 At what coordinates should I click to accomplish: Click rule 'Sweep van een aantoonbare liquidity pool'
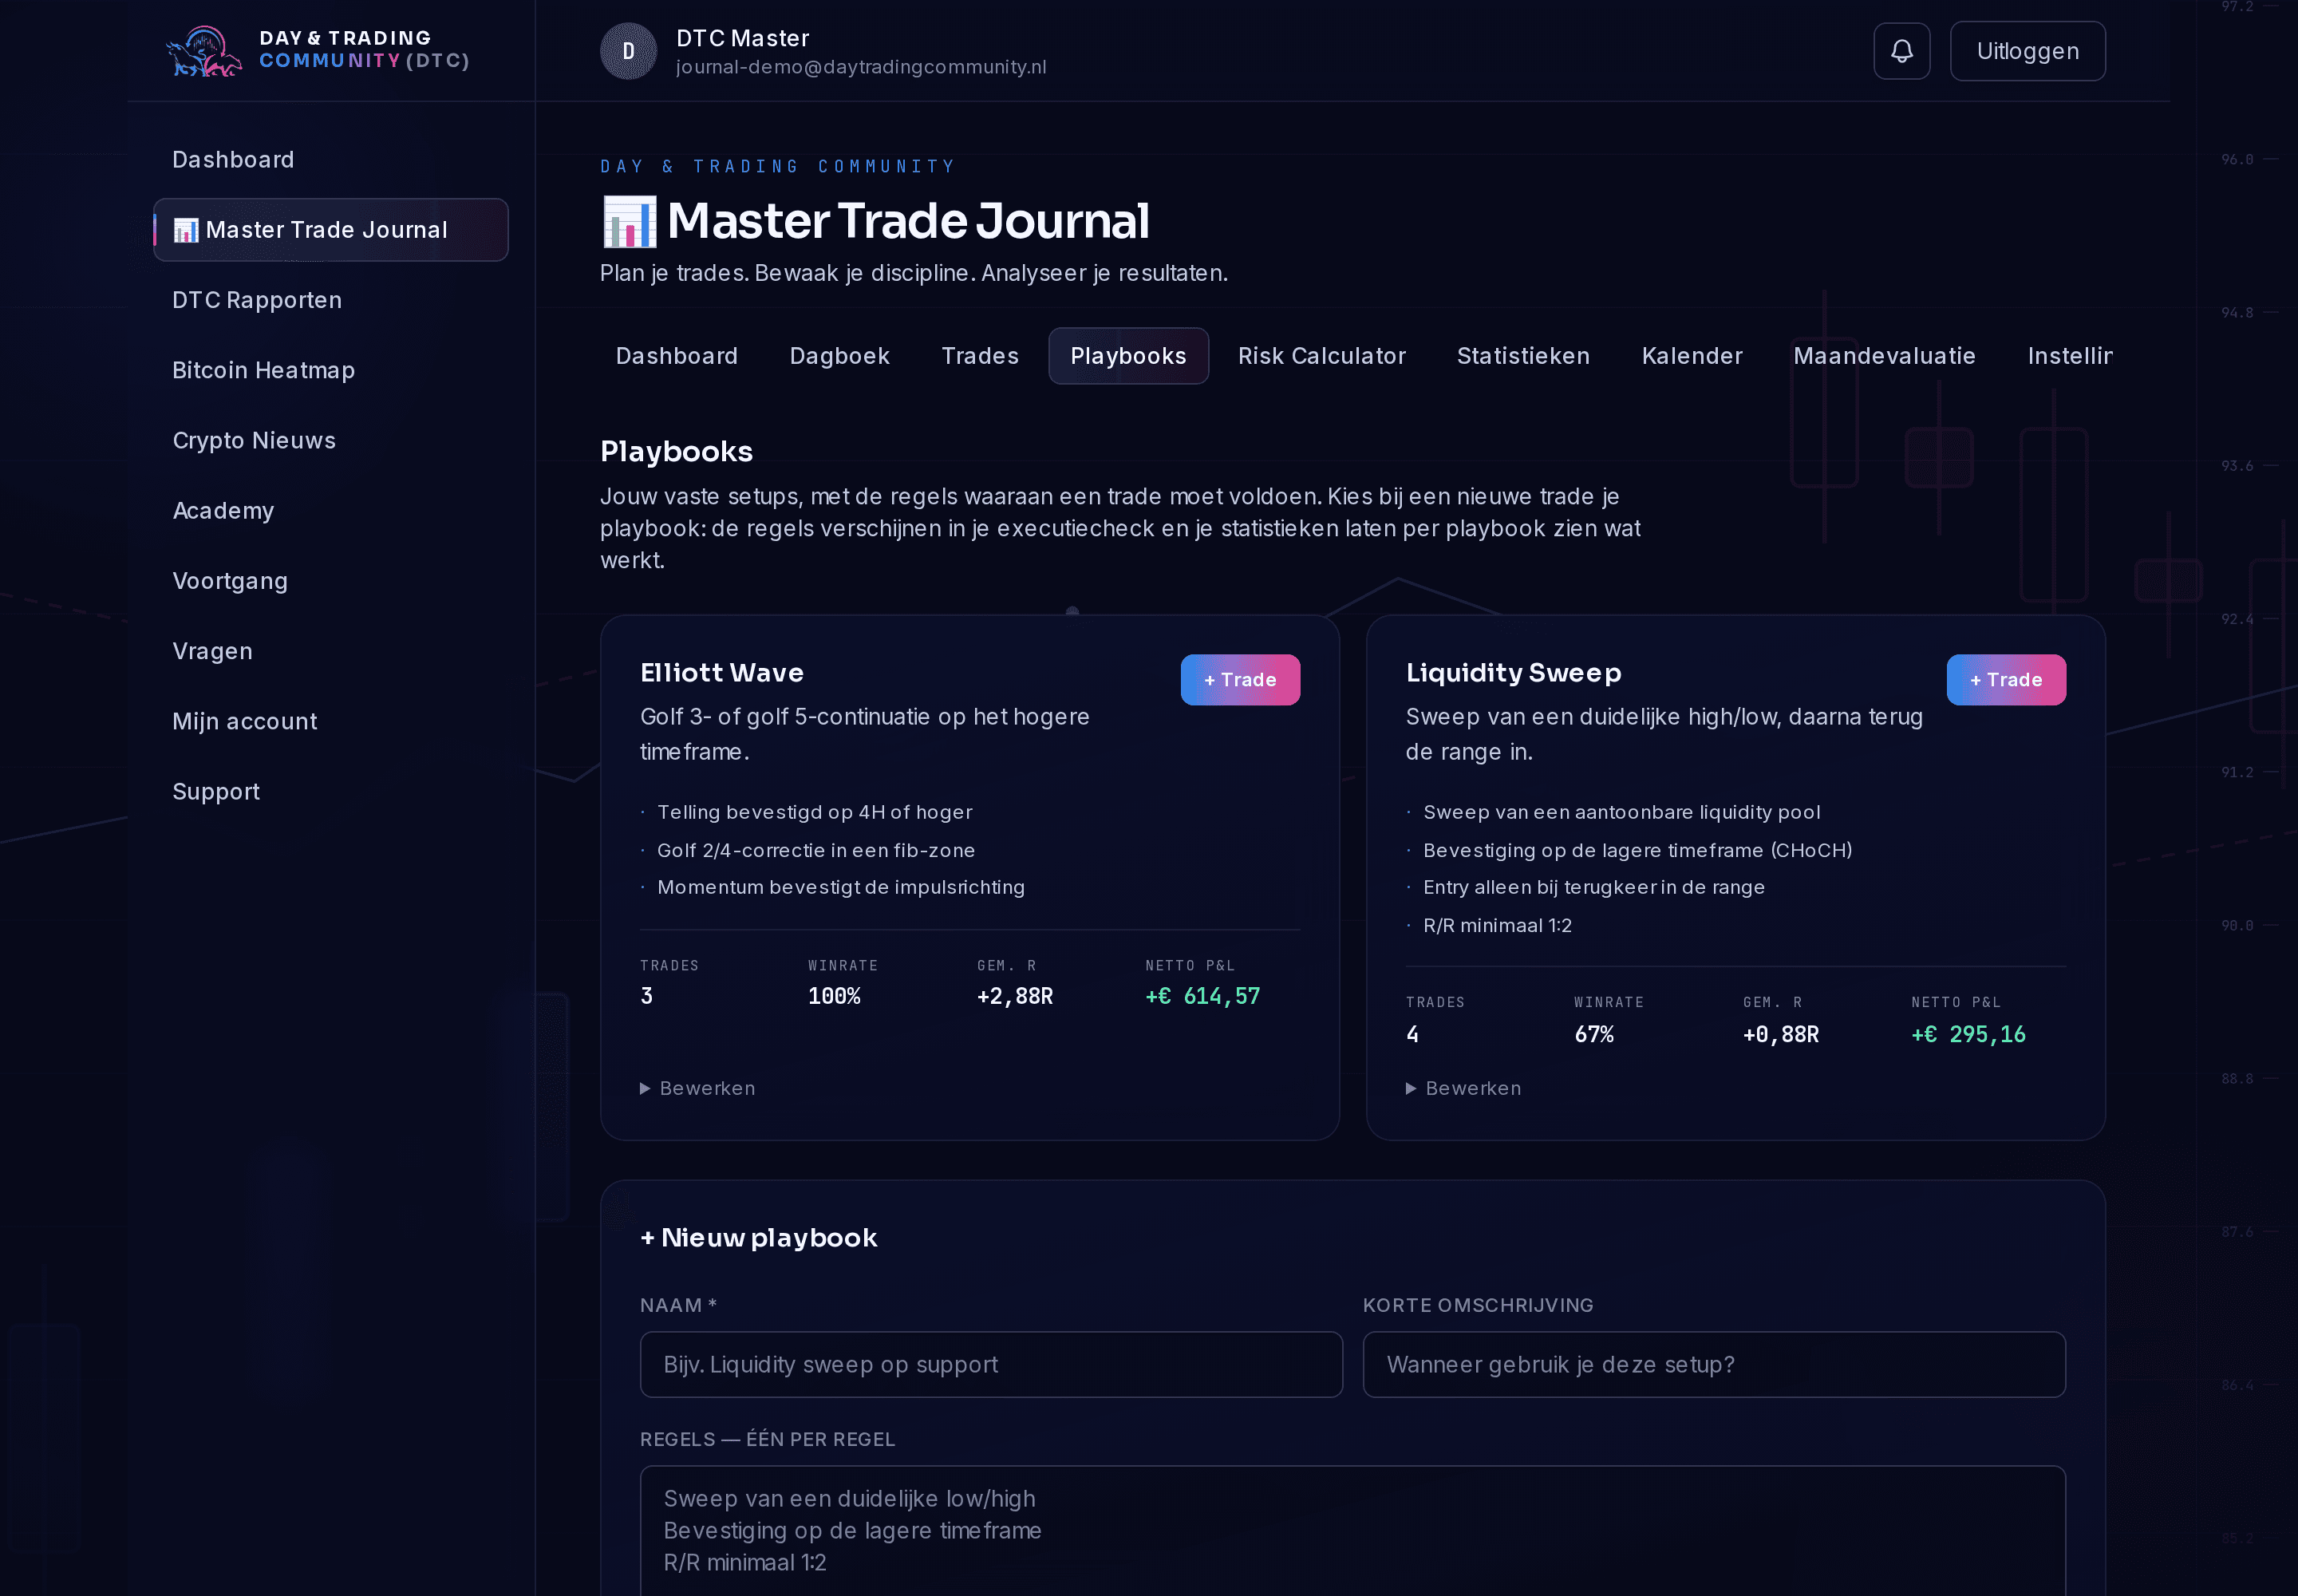1622,812
